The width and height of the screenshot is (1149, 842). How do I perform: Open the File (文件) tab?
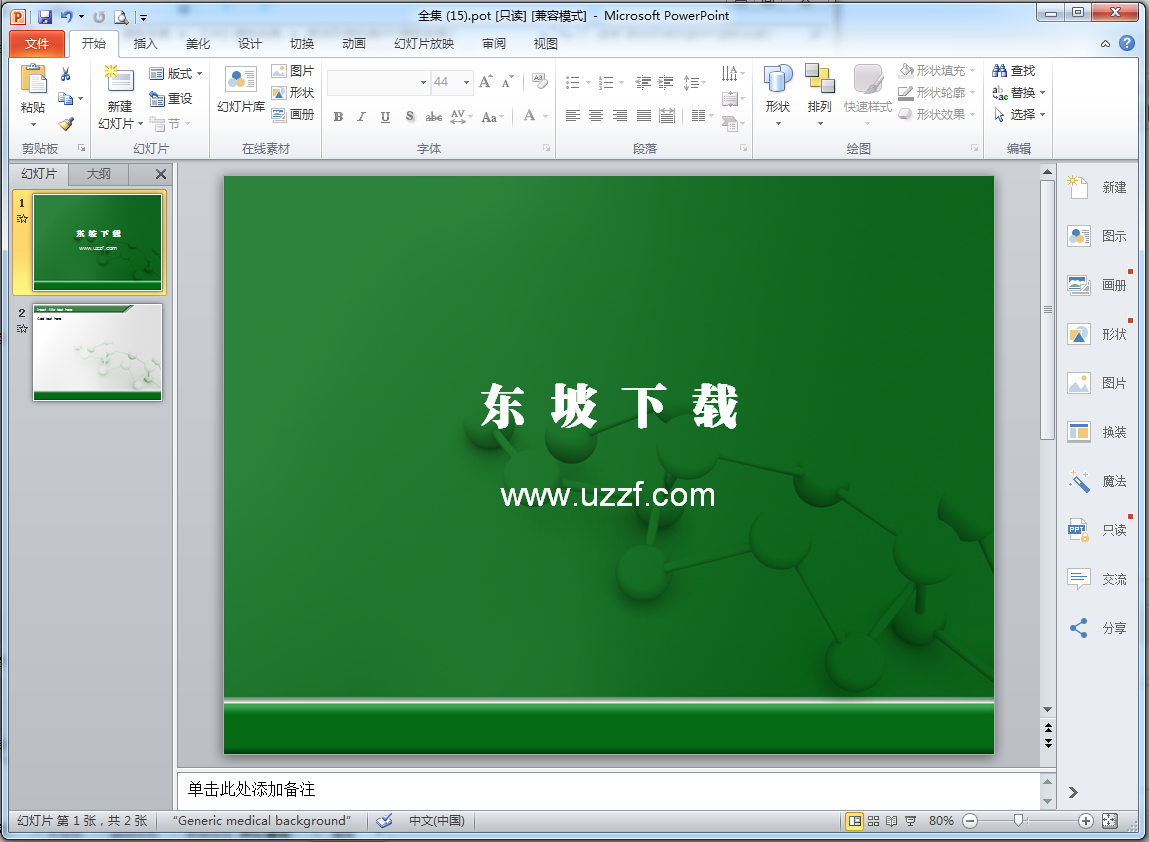click(37, 43)
